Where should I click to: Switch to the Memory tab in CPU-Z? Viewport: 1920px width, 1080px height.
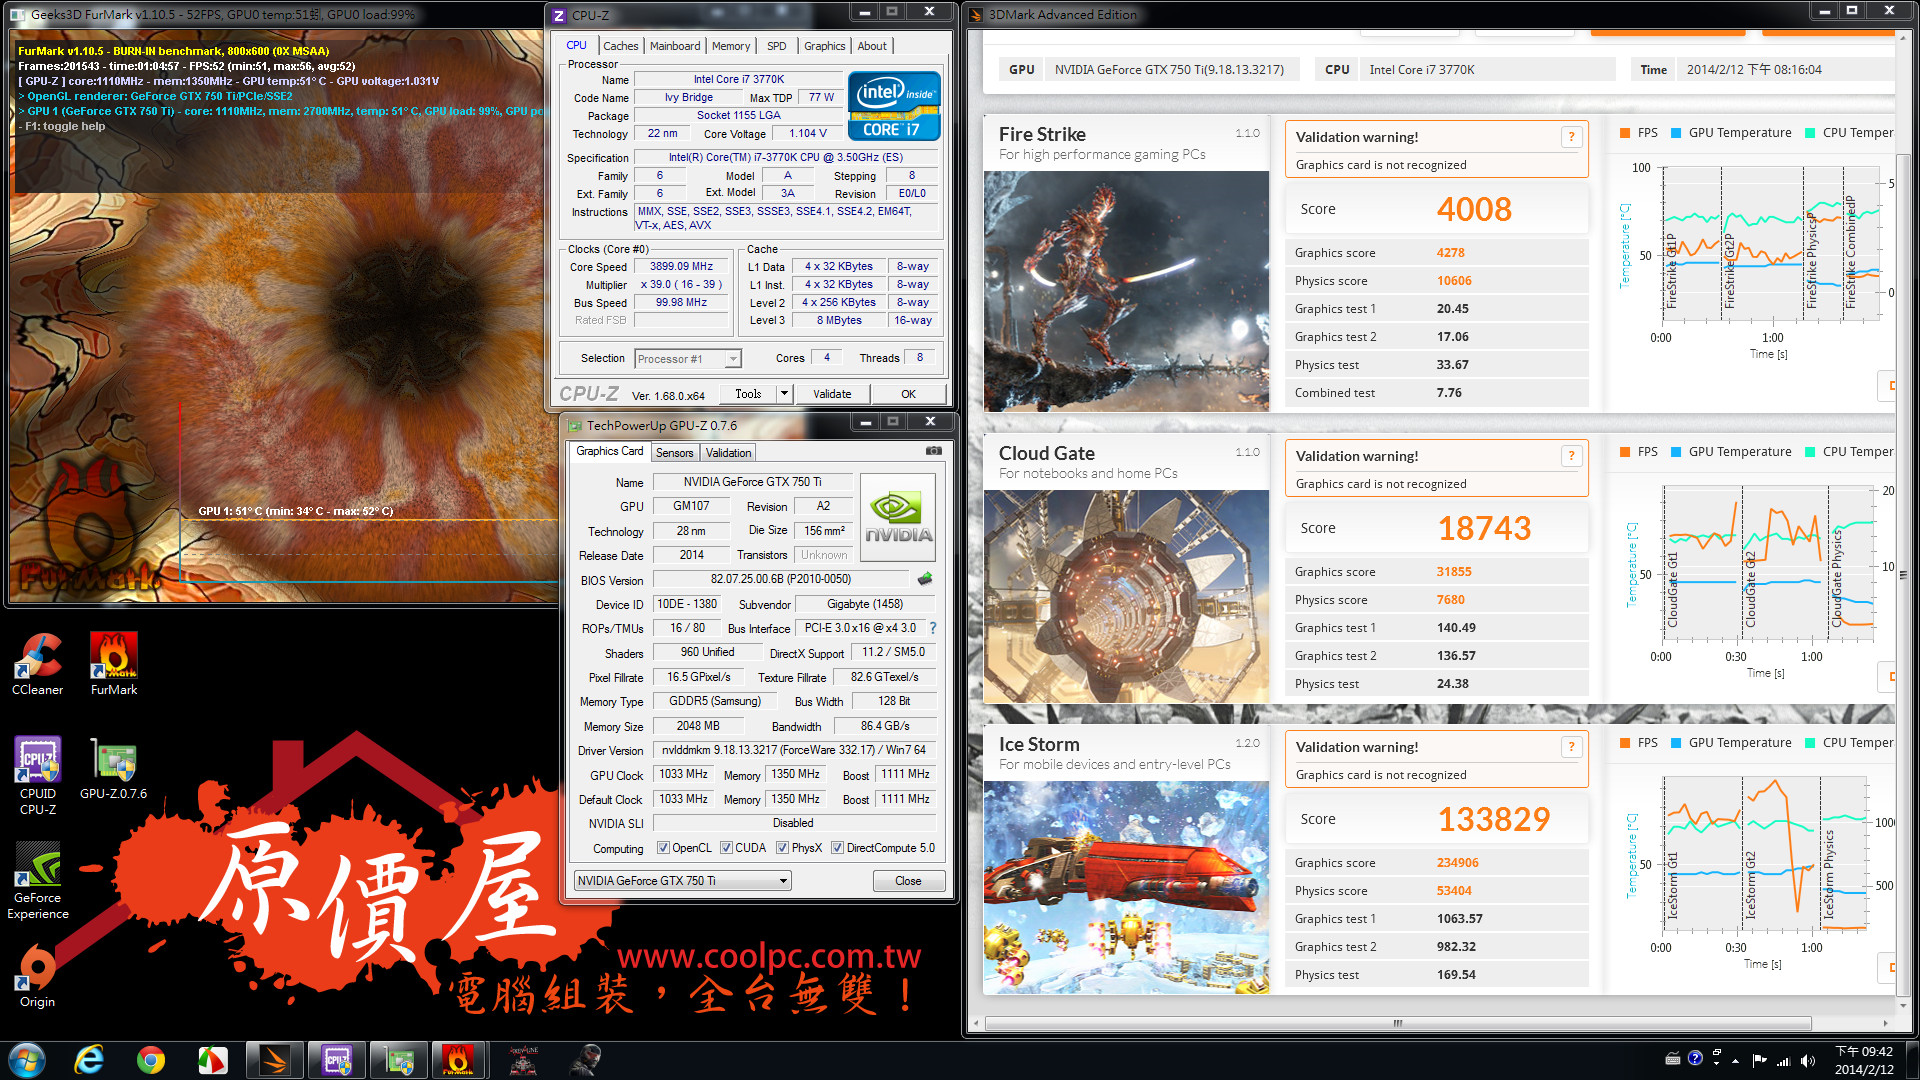click(x=730, y=46)
